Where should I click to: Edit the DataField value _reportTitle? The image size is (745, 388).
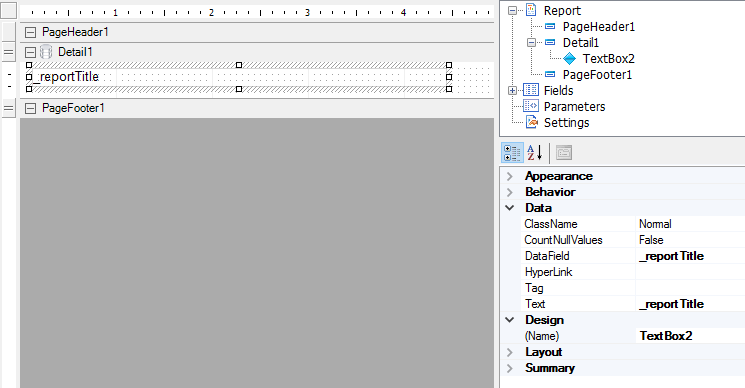click(x=690, y=256)
